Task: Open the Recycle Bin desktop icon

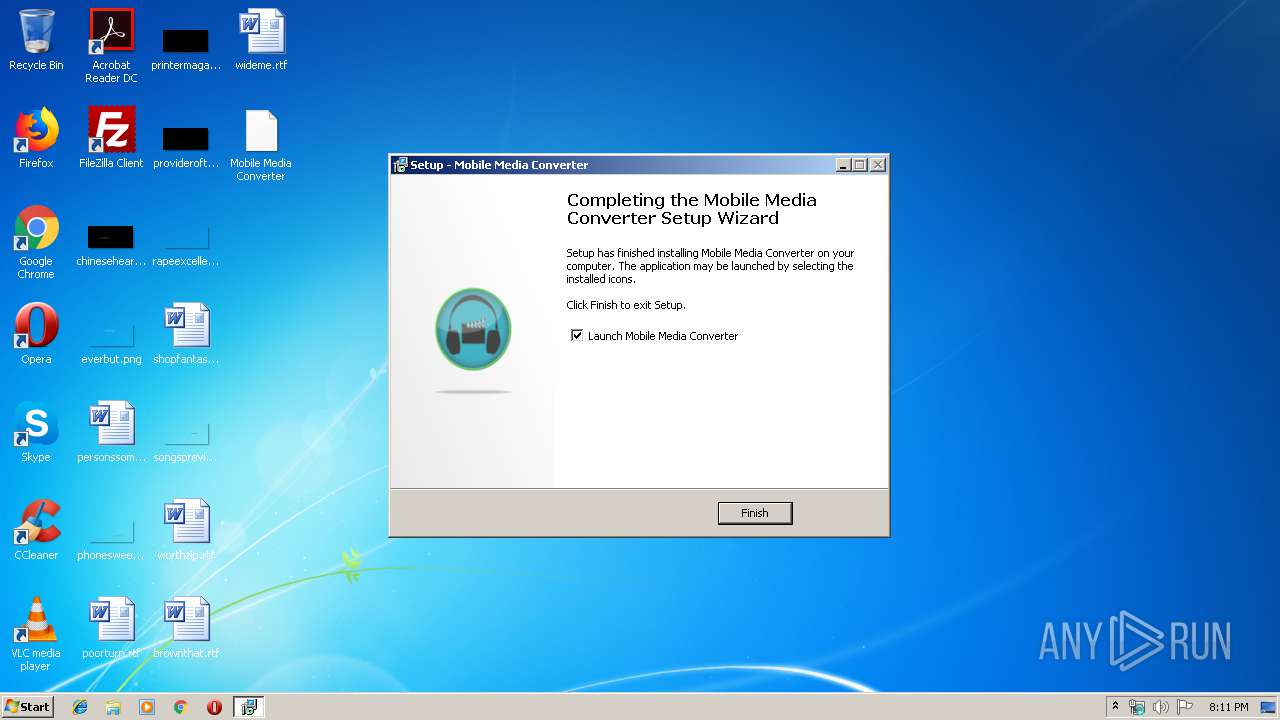Action: 36,40
